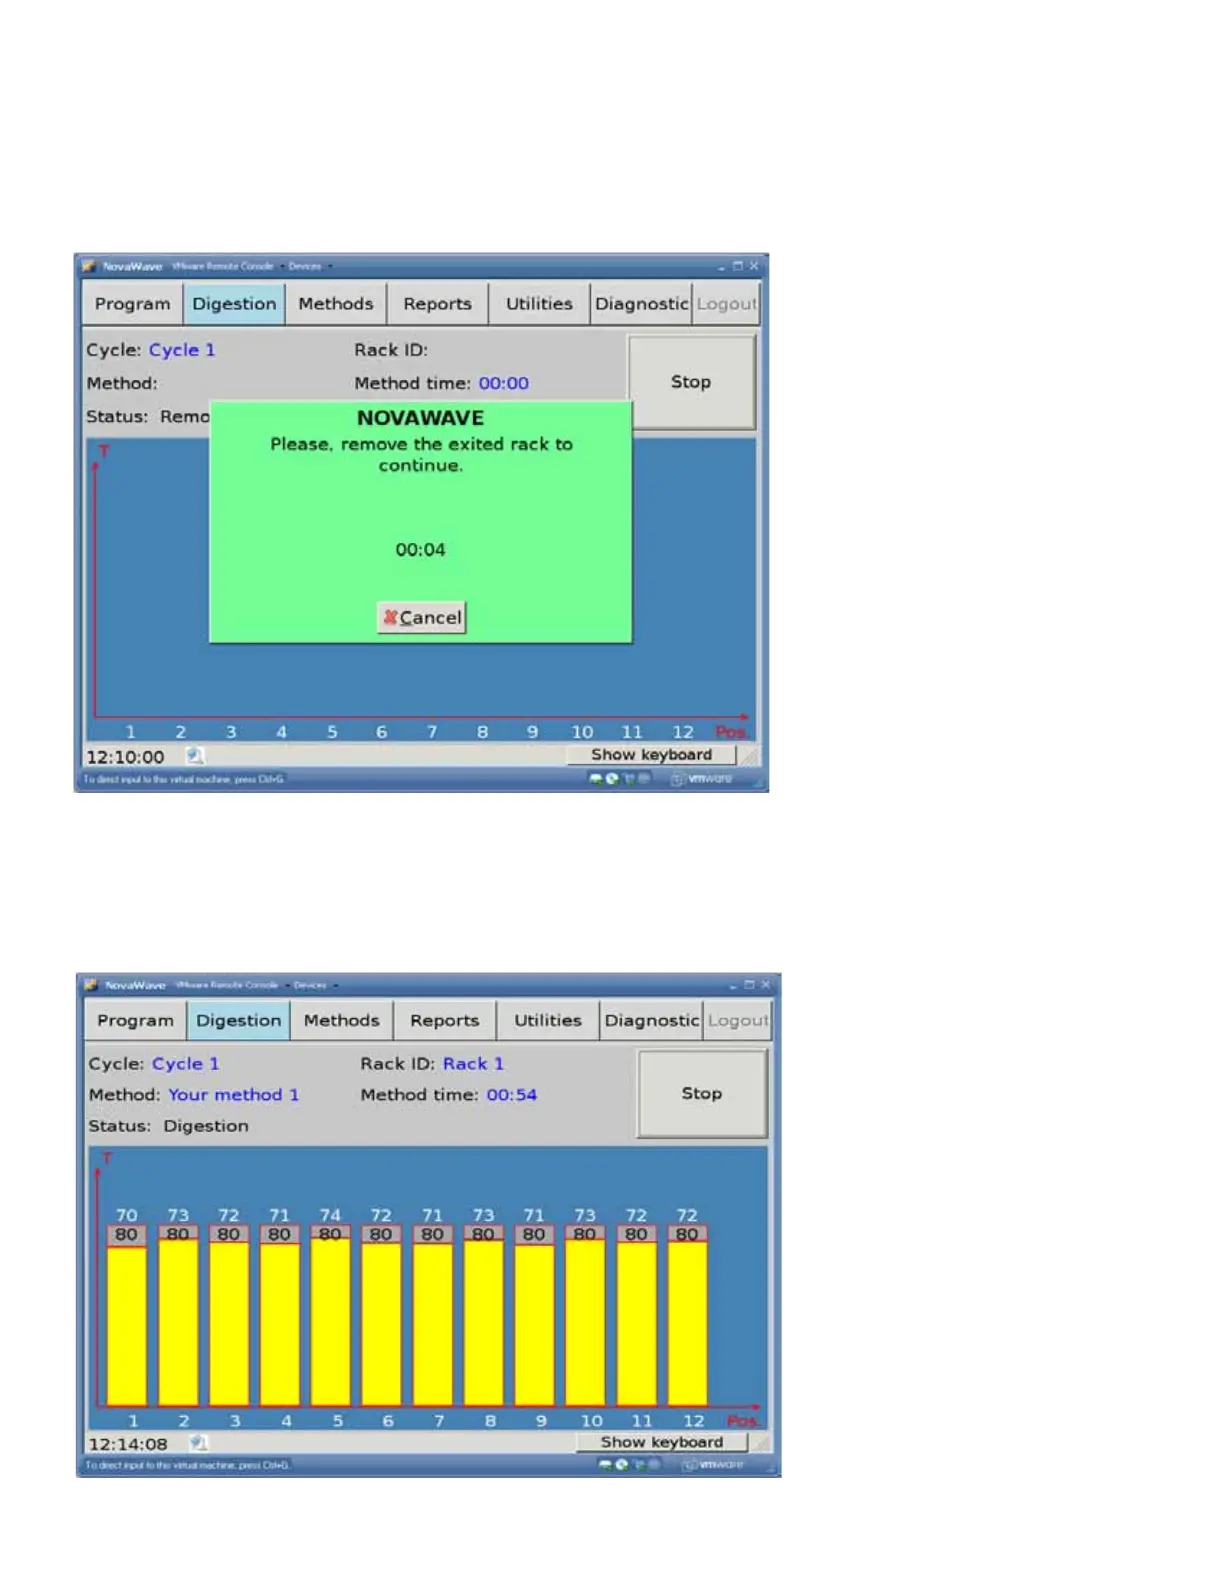Open Diagnostic tab in the bar chart window
Viewport: 1224px width, 1584px height.
651,1021
